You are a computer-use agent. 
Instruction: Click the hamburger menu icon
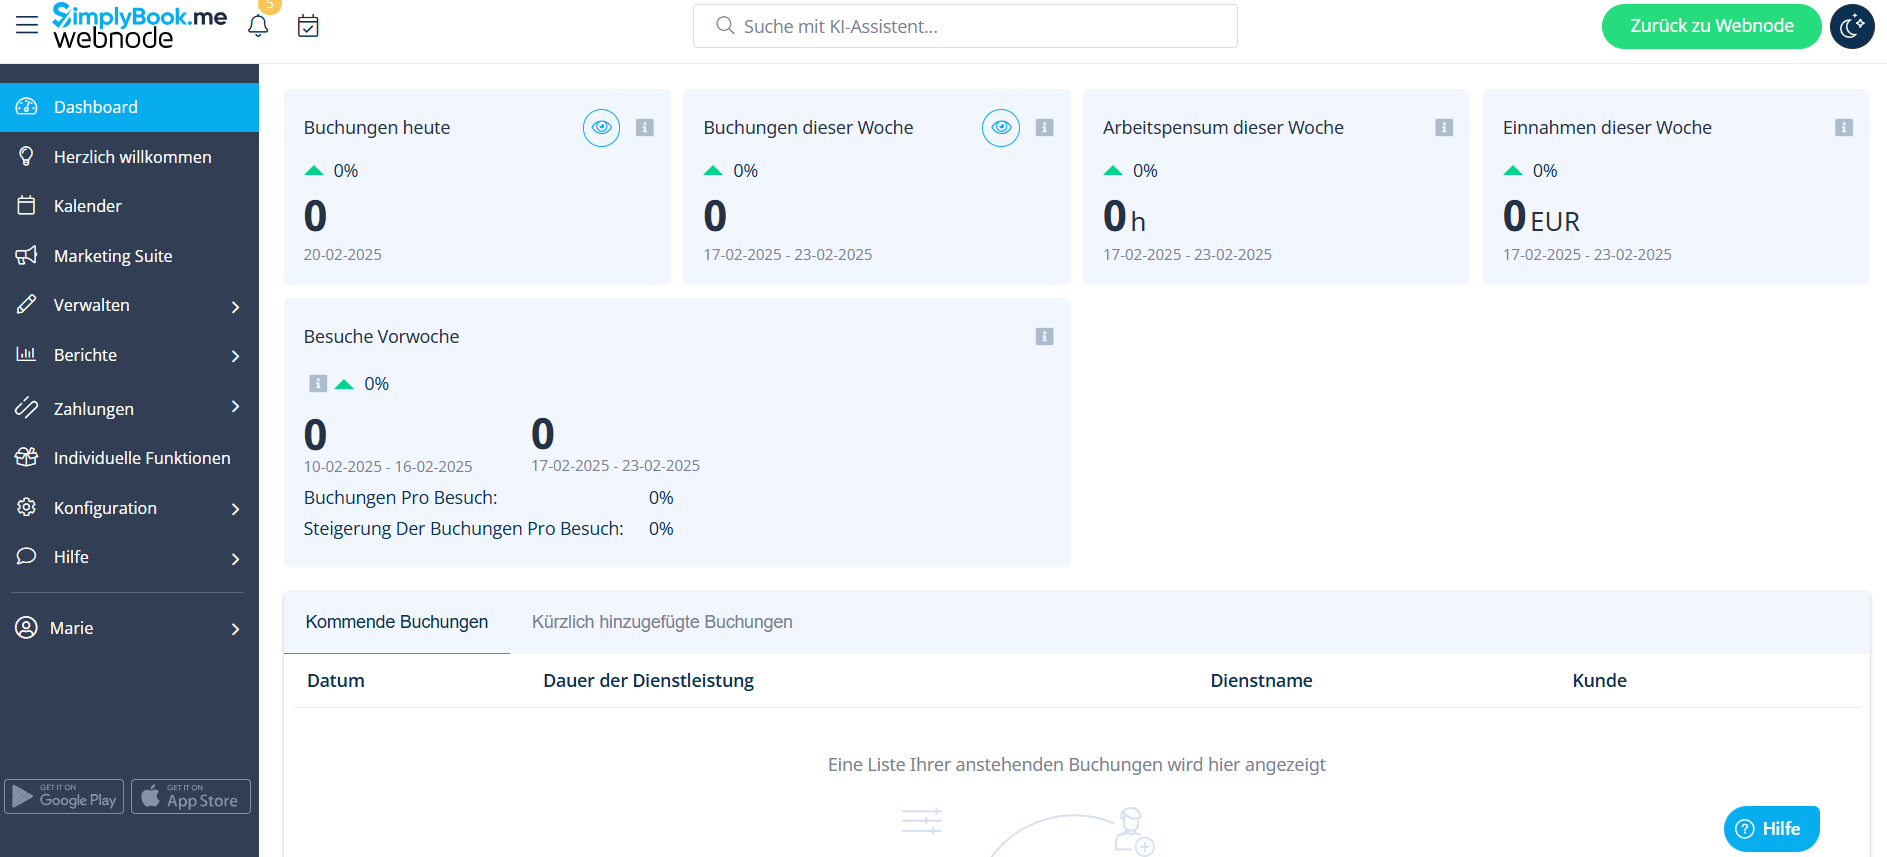(27, 25)
